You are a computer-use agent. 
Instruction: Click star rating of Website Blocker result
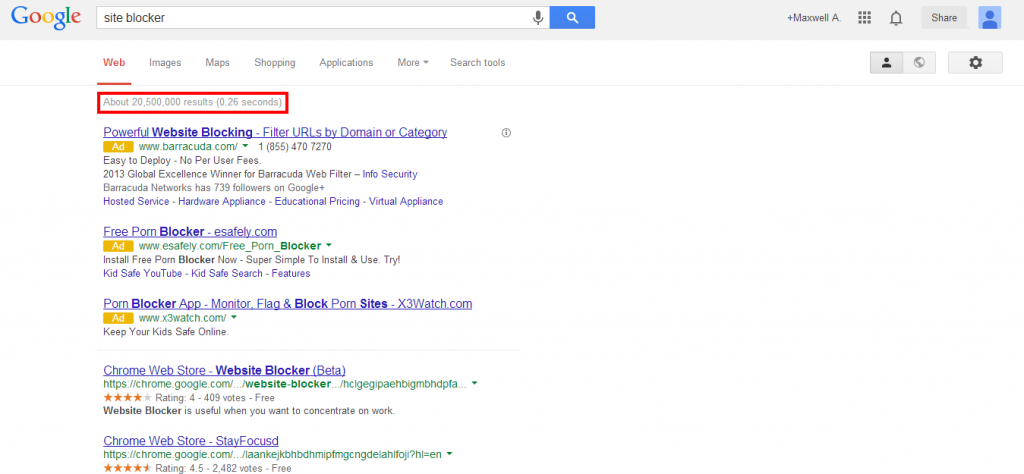[127, 398]
